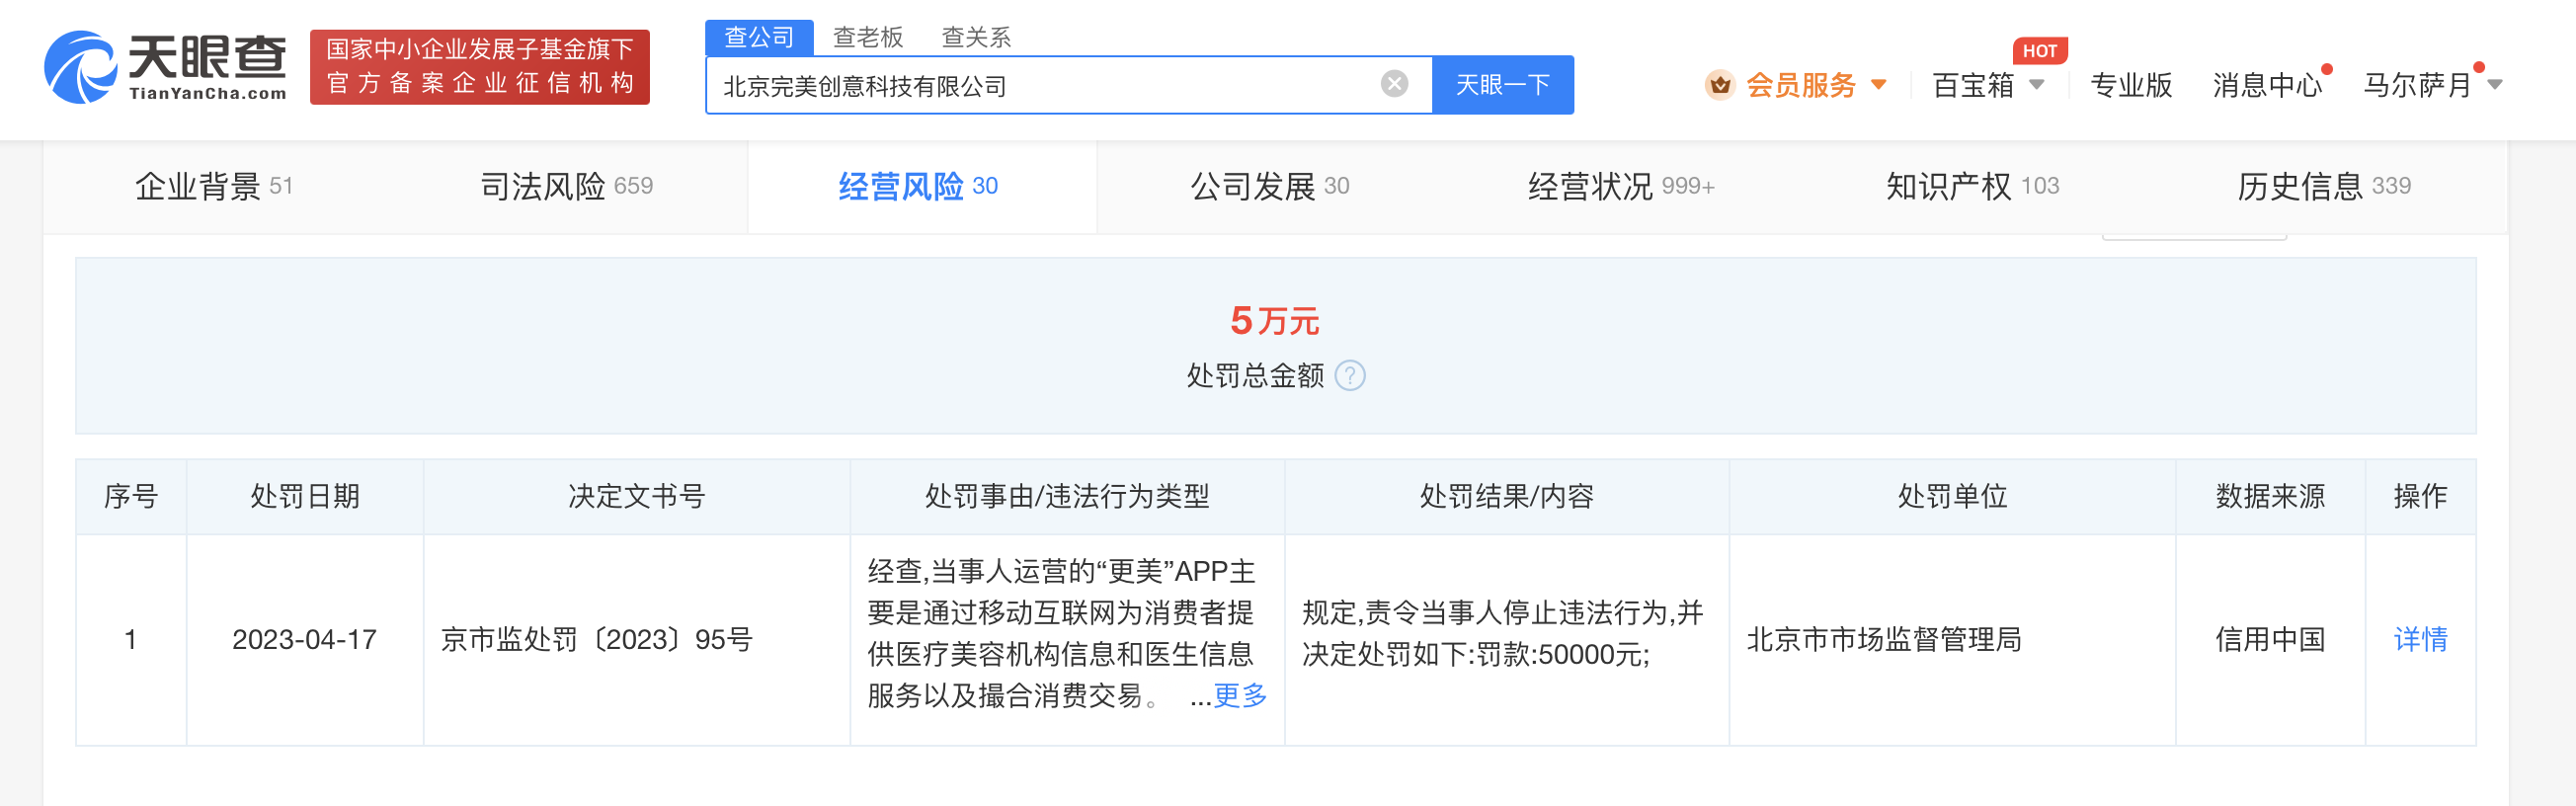The image size is (2576, 806).
Task: Open the 知识产权 tab
Action: pos(1972,186)
